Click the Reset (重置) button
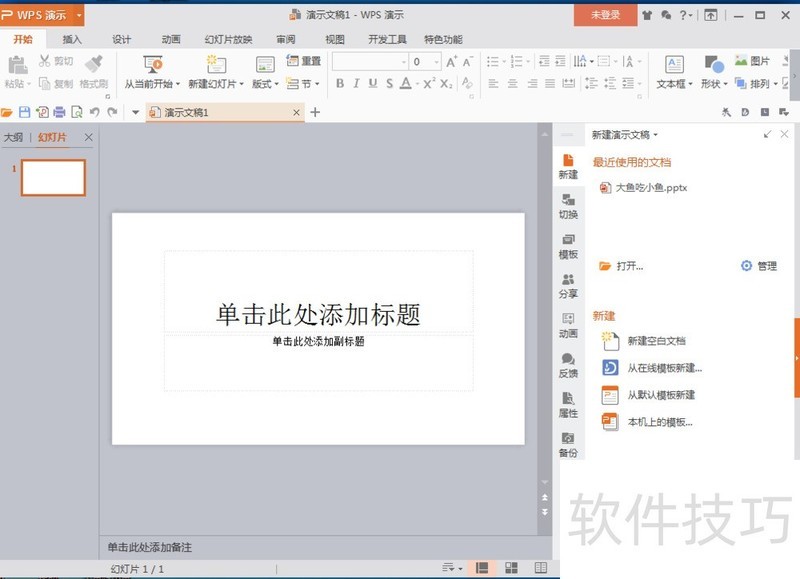The image size is (800, 579). (x=304, y=61)
